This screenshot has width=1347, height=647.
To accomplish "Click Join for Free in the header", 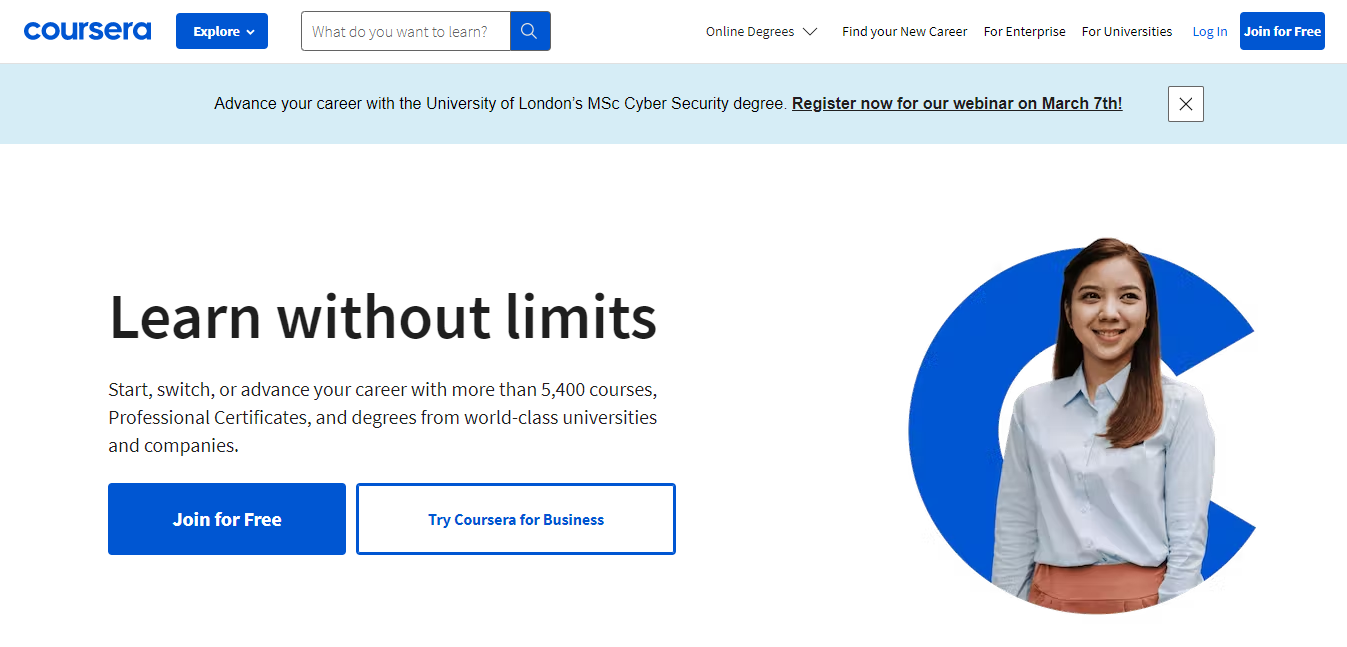I will 1282,31.
